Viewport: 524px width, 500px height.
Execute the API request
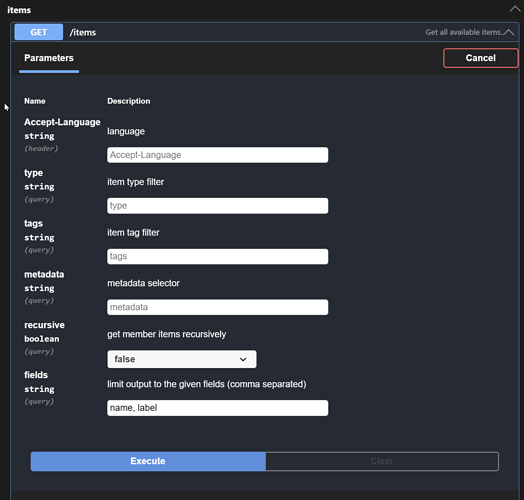(x=148, y=461)
